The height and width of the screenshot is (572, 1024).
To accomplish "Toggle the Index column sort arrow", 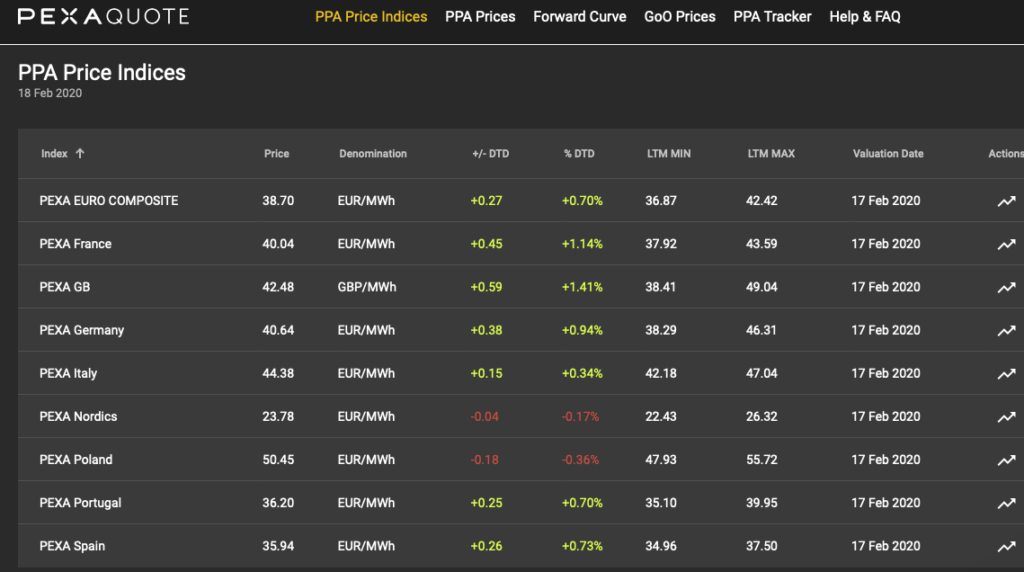I will point(80,153).
